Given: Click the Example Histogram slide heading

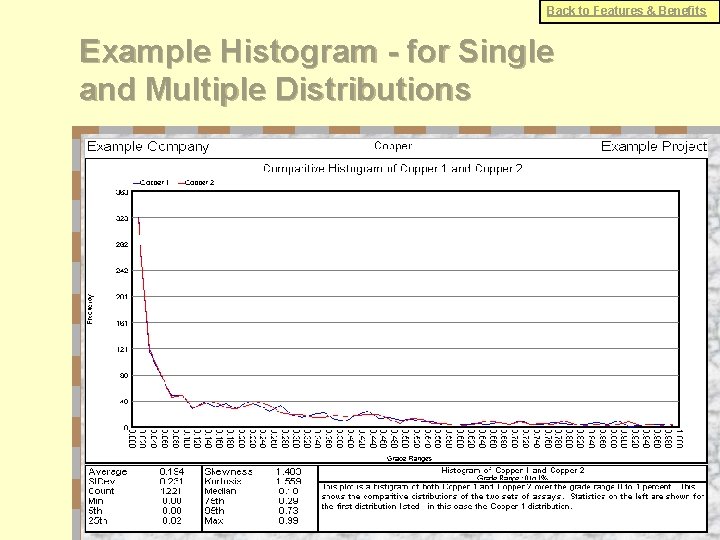Looking at the screenshot, I should [x=317, y=70].
